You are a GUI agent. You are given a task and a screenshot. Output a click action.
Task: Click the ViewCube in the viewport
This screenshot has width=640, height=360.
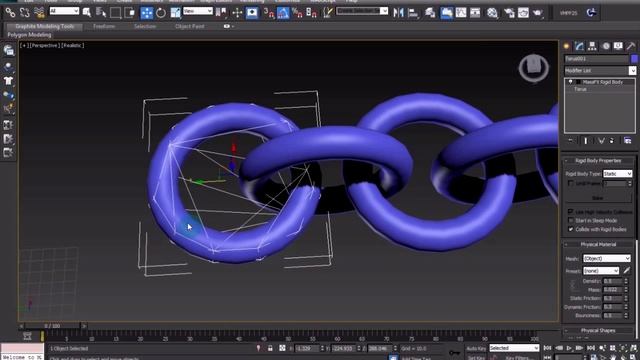click(533, 67)
